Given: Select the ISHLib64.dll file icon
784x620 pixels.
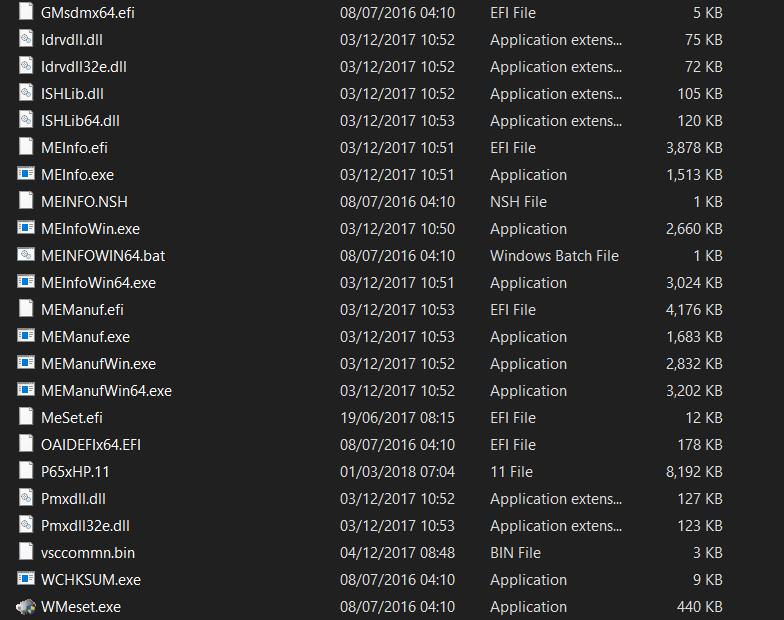Looking at the screenshot, I should click(26, 121).
